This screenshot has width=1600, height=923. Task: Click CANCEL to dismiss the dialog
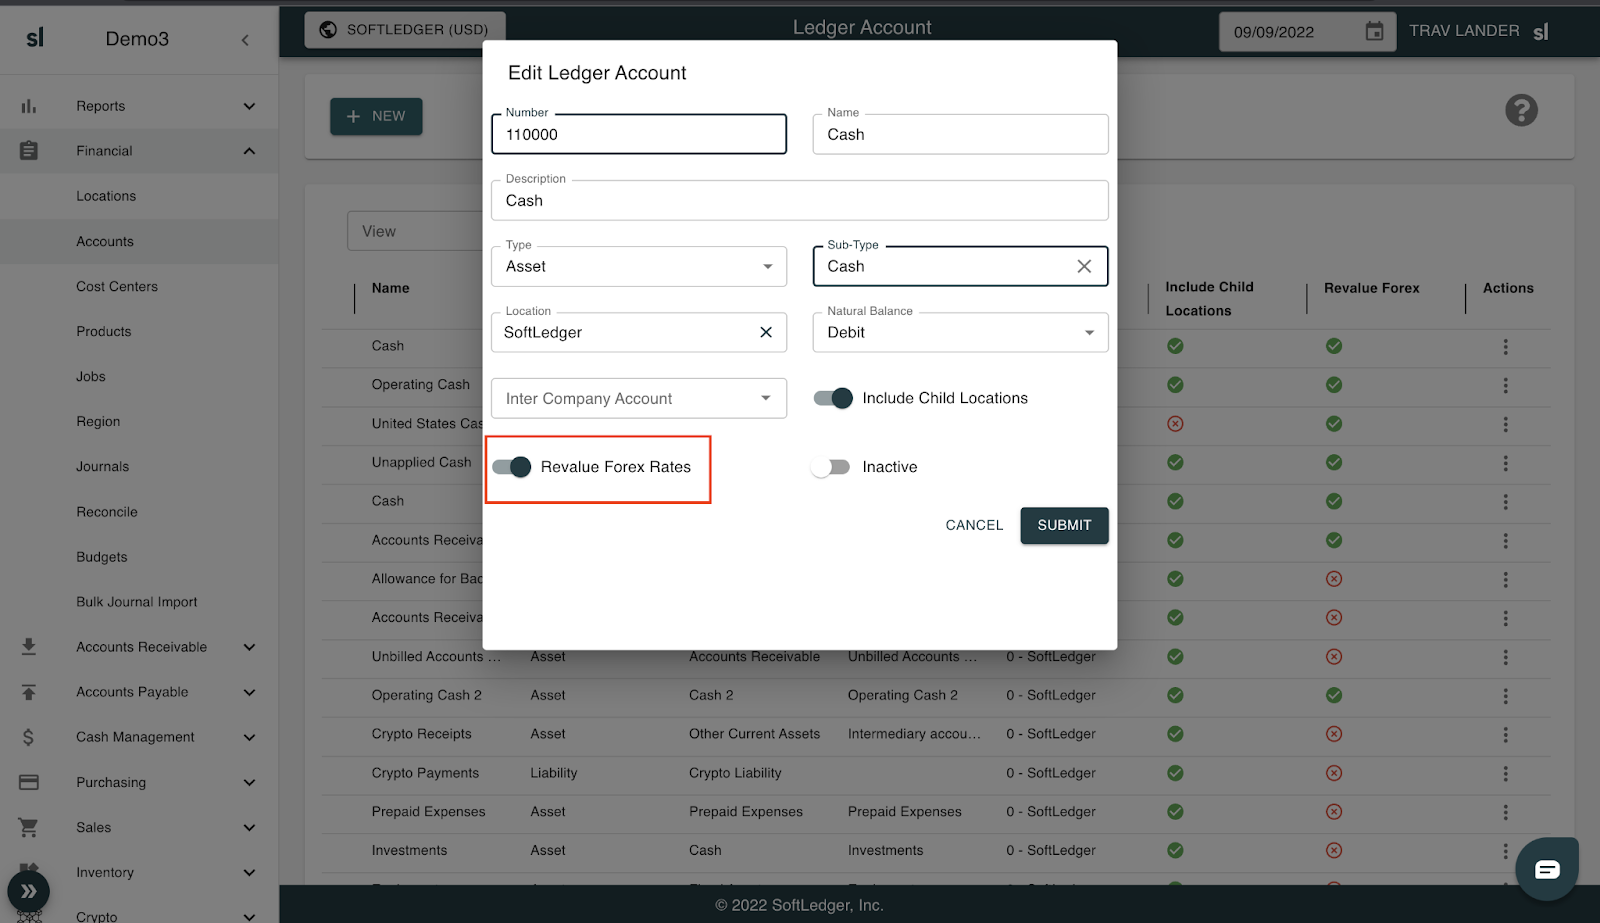[974, 525]
